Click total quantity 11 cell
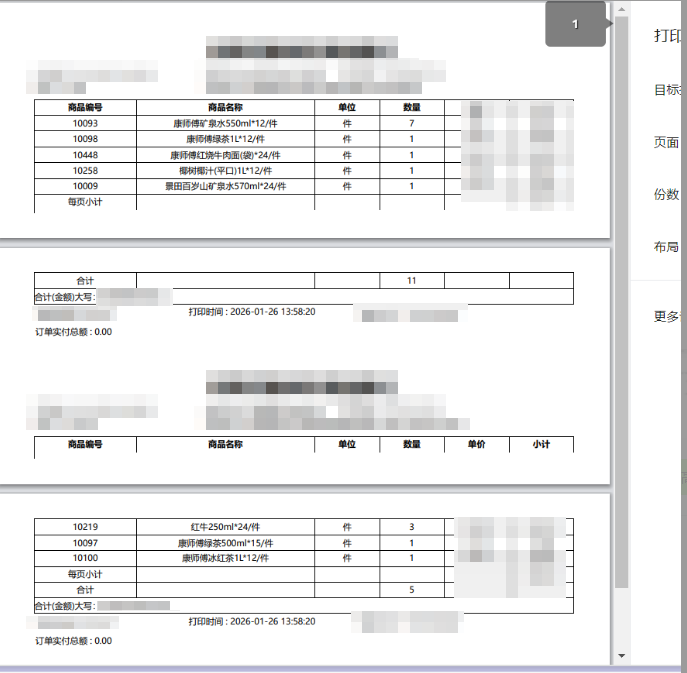This screenshot has width=687, height=673. 412,280
